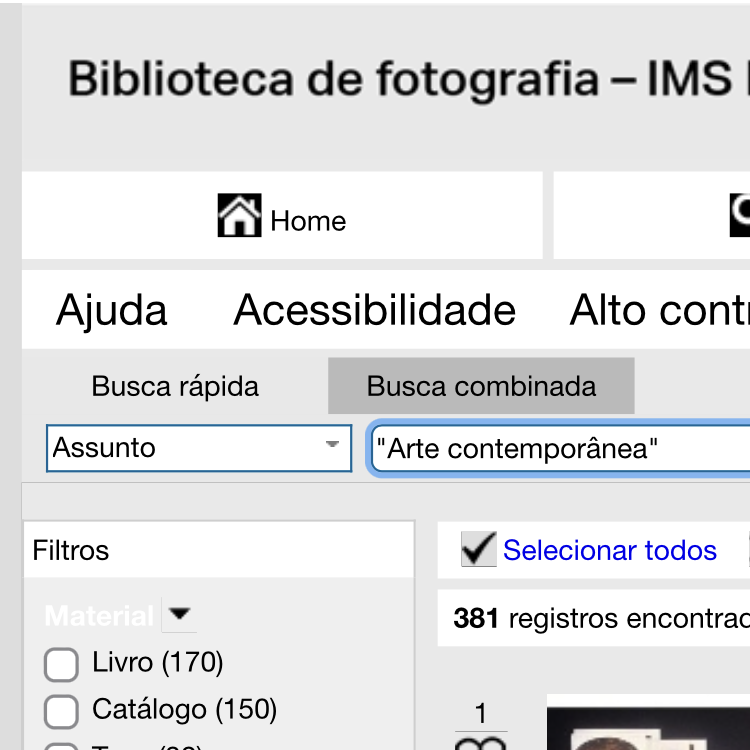
Task: Tick the Selecionar todos checkmark icon
Action: 478,549
